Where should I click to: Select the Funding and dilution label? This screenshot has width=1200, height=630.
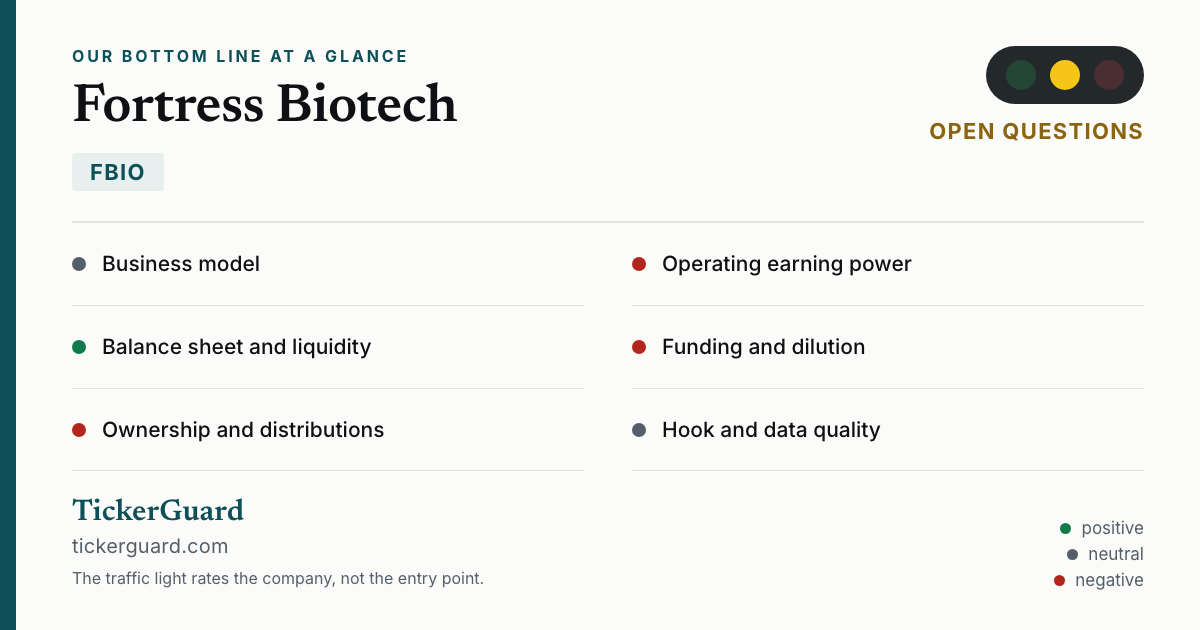click(x=763, y=347)
